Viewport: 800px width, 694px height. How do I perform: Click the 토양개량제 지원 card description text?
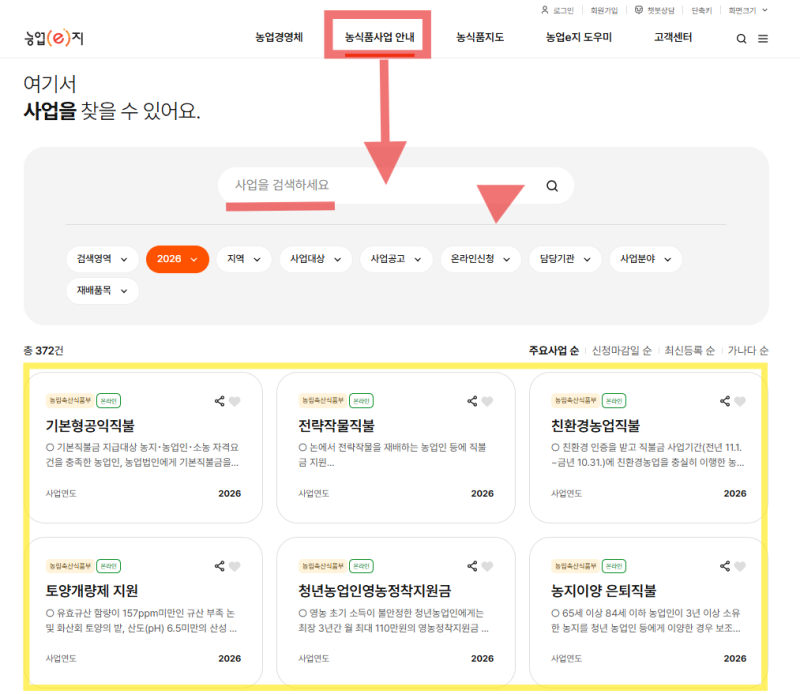141,621
